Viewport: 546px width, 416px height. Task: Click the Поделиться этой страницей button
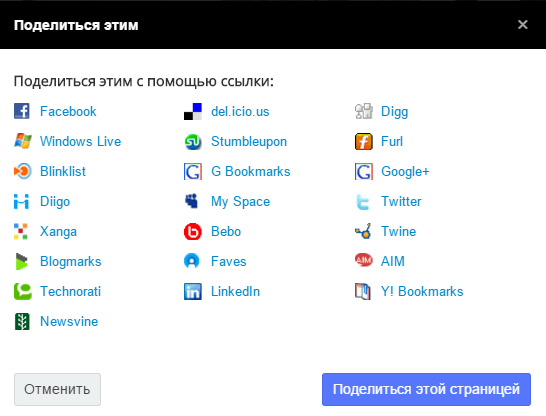426,389
